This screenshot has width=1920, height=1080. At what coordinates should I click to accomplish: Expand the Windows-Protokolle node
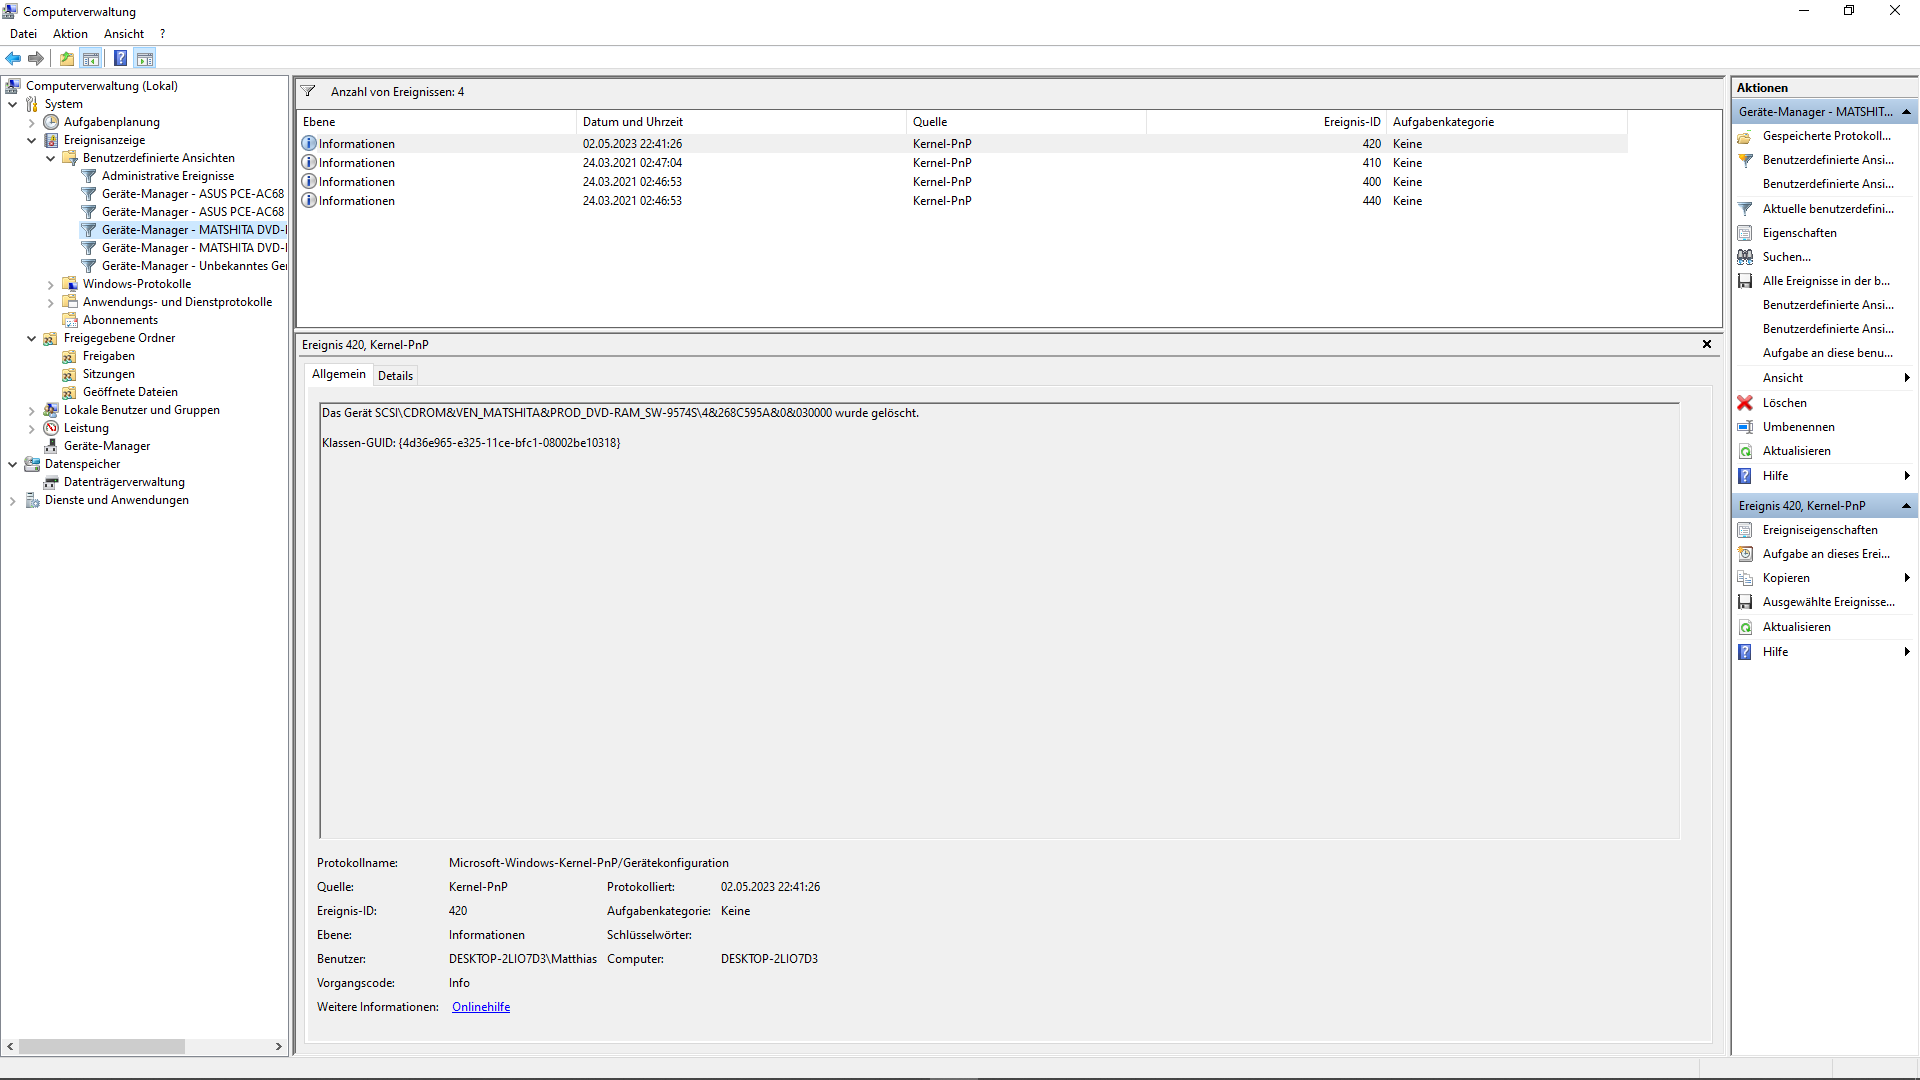[x=51, y=284]
